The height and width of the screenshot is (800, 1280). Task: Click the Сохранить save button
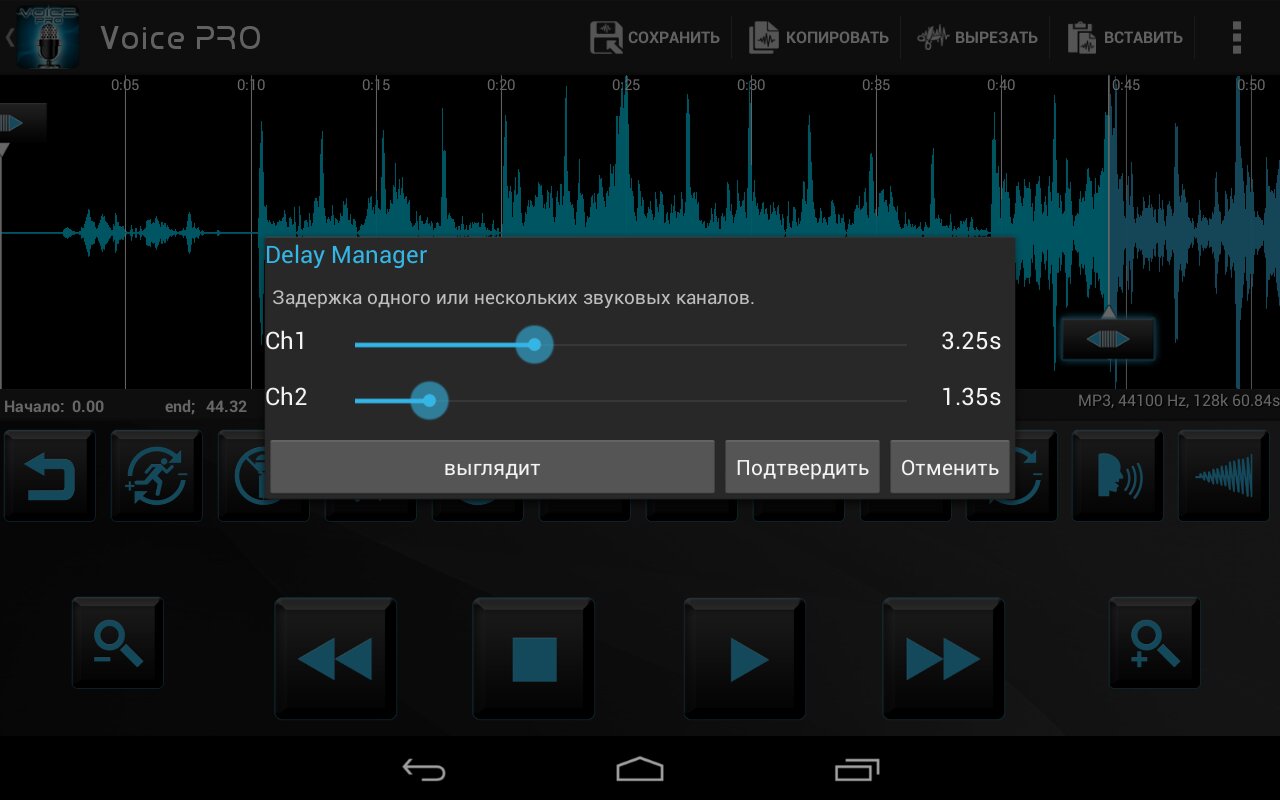coord(655,38)
